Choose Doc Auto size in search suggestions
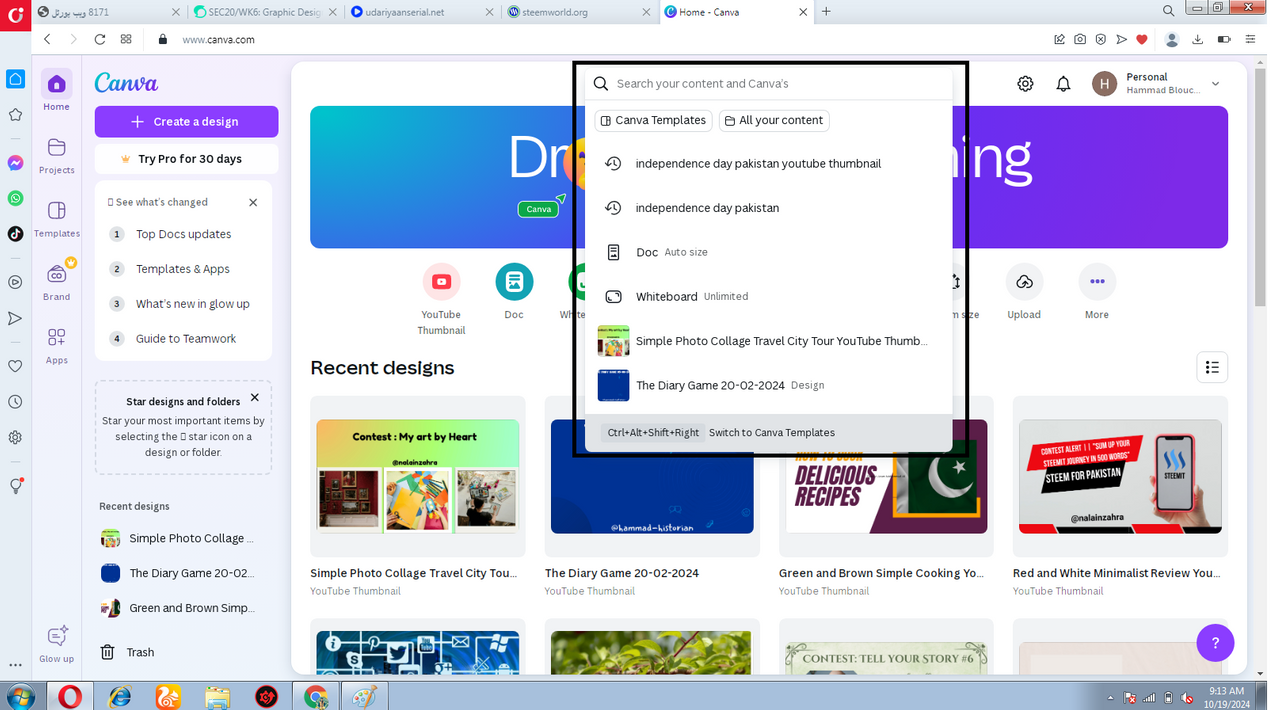1280x710 pixels. click(x=768, y=252)
